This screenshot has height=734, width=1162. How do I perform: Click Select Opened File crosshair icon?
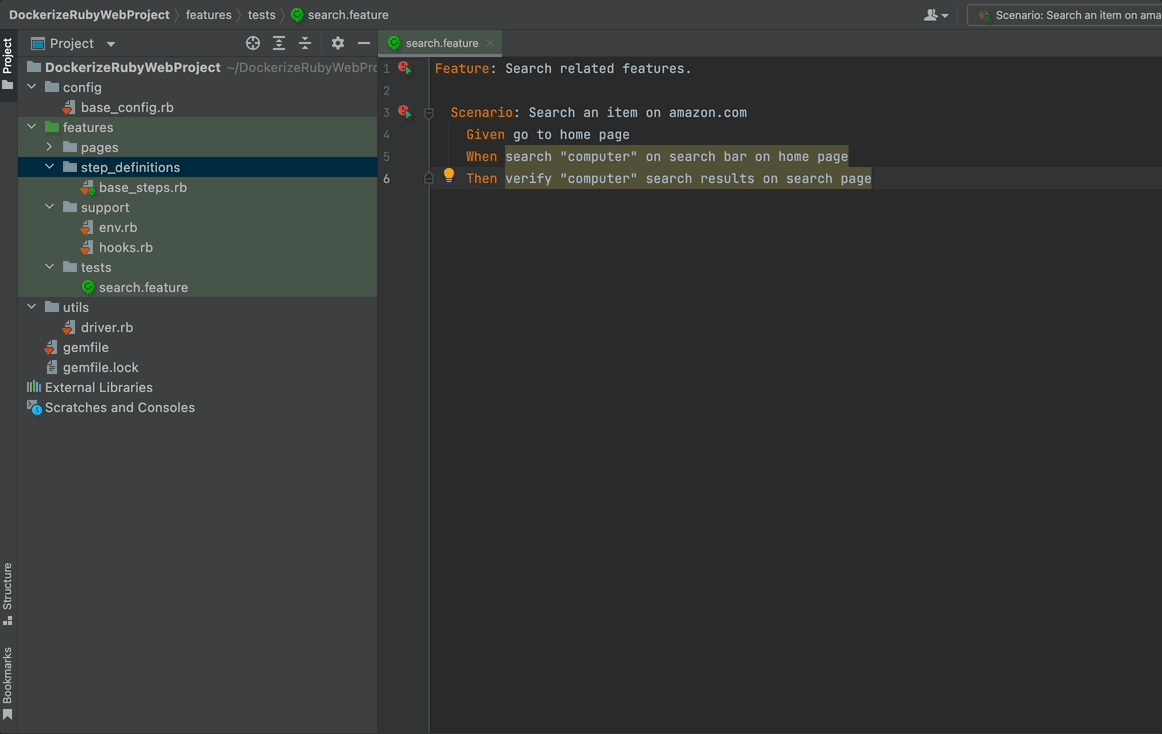click(x=252, y=43)
